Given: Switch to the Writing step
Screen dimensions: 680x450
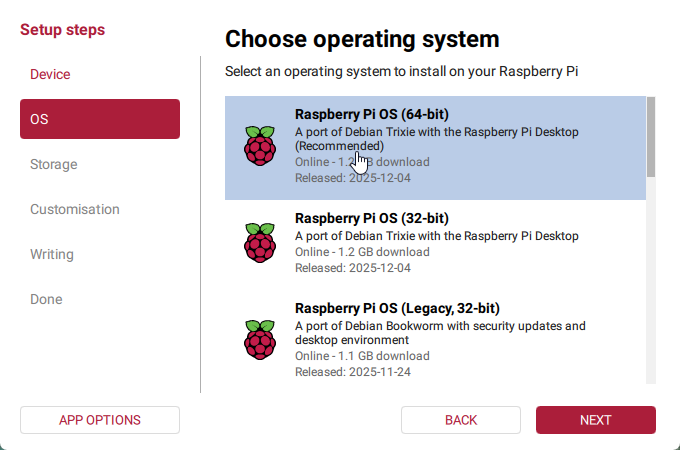Looking at the screenshot, I should coord(52,254).
